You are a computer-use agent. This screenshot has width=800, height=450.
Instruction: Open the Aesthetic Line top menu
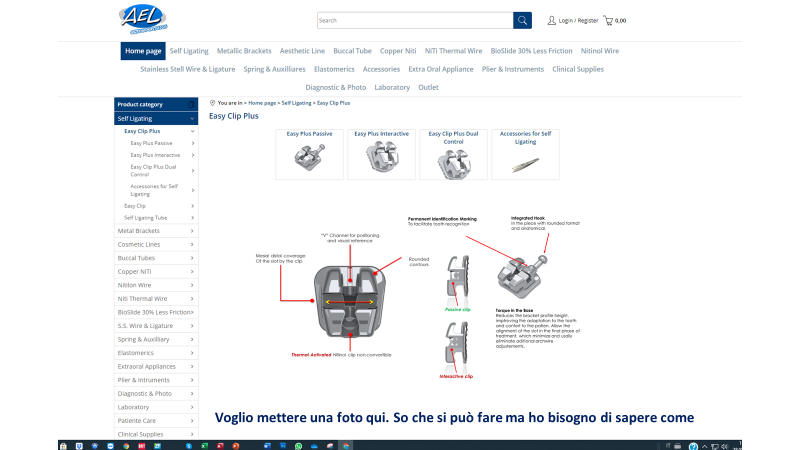pos(302,51)
